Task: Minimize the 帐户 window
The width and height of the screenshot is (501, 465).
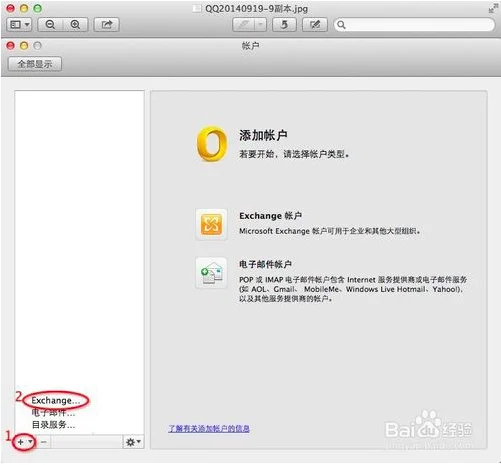Action: coord(24,46)
